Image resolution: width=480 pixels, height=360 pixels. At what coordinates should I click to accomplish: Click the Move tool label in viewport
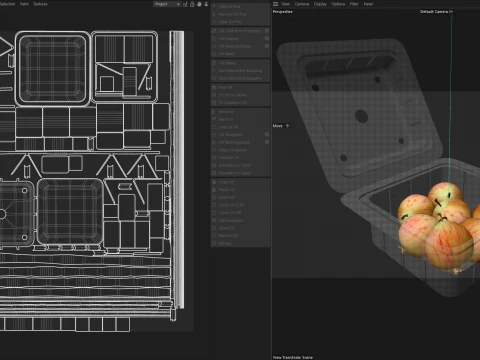click(x=278, y=126)
